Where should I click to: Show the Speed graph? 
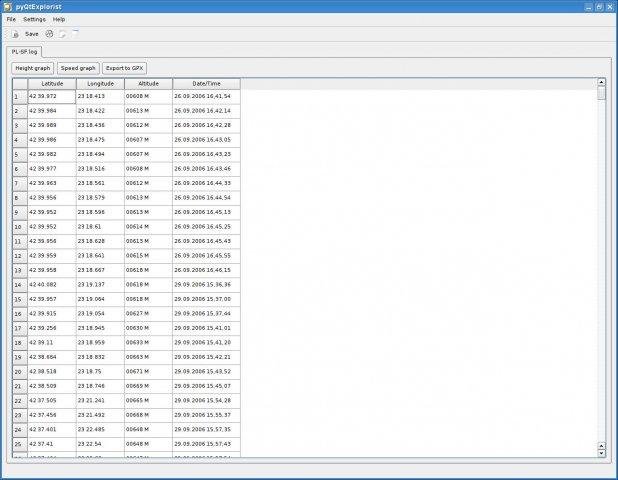tap(78, 68)
